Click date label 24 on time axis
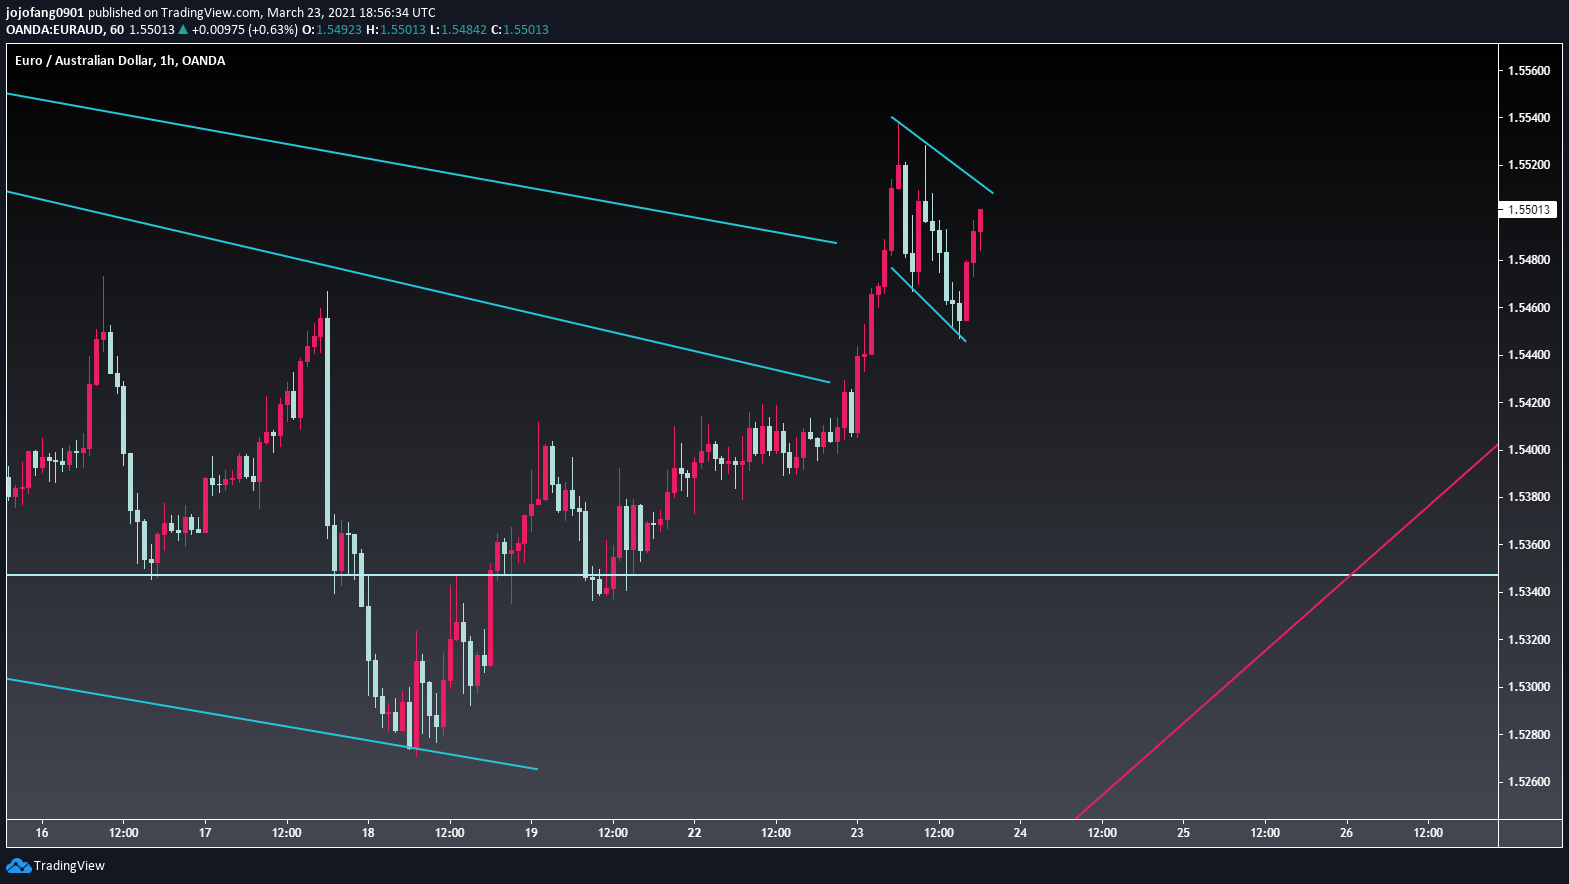This screenshot has height=884, width=1569. pyautogui.click(x=1020, y=832)
